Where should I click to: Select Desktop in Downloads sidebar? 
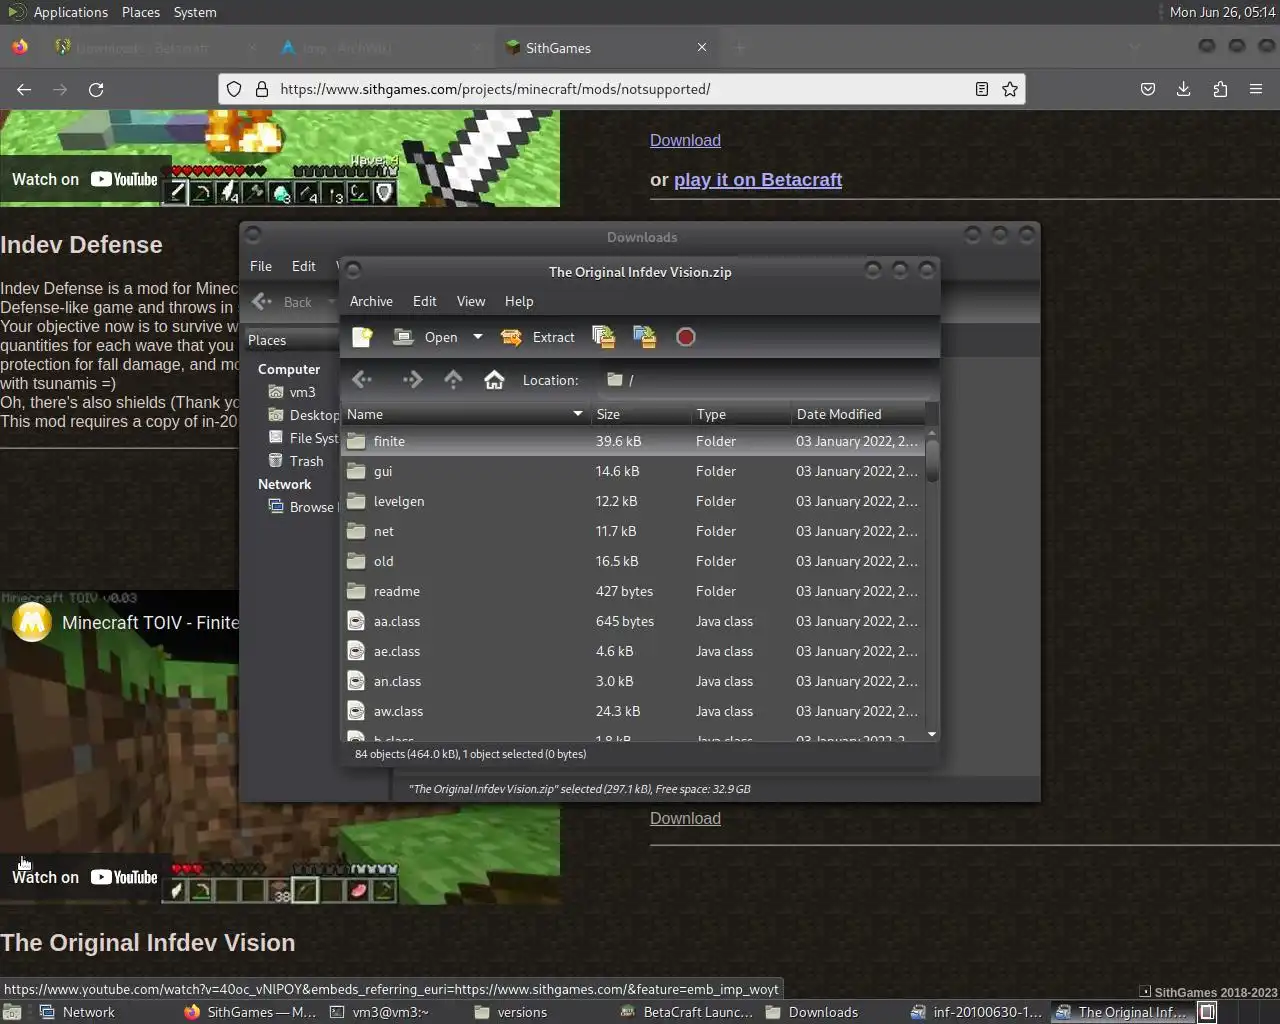[x=304, y=415]
